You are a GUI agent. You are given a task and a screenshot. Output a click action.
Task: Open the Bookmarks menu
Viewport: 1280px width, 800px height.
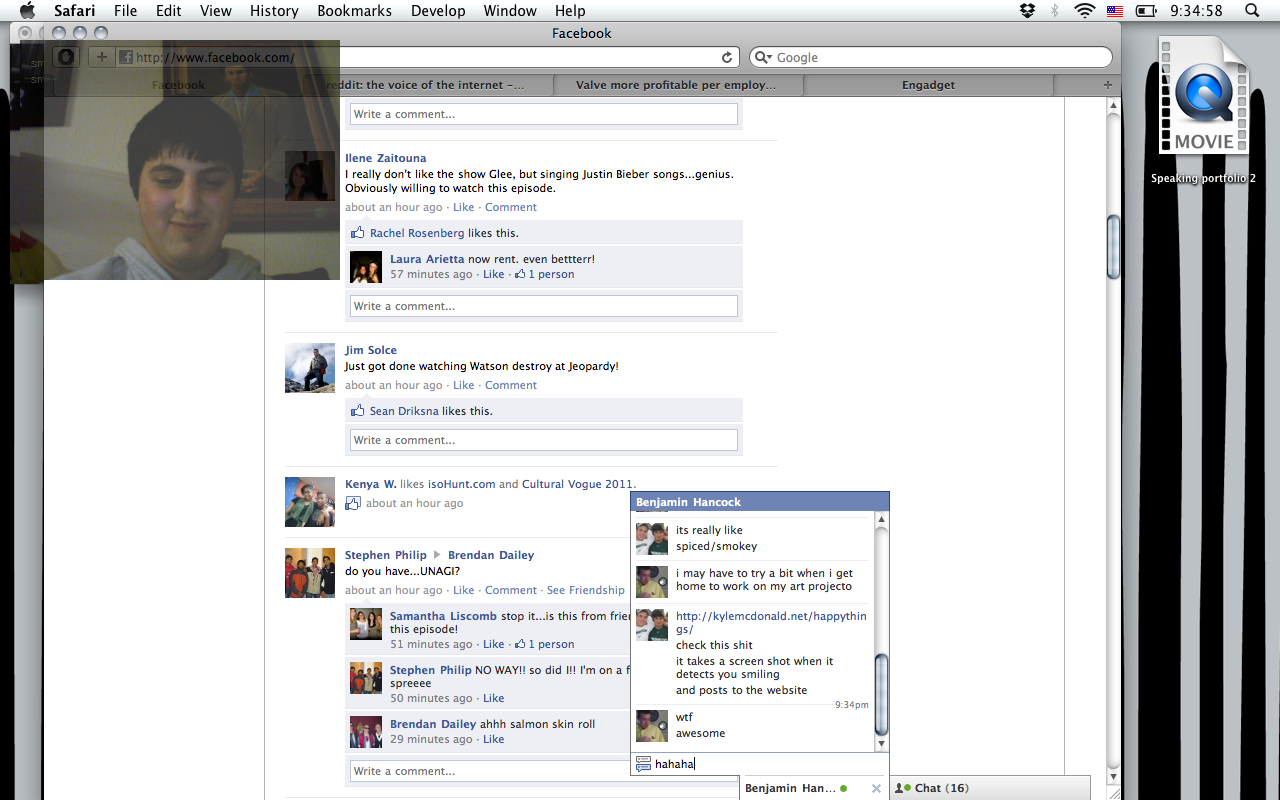[354, 11]
